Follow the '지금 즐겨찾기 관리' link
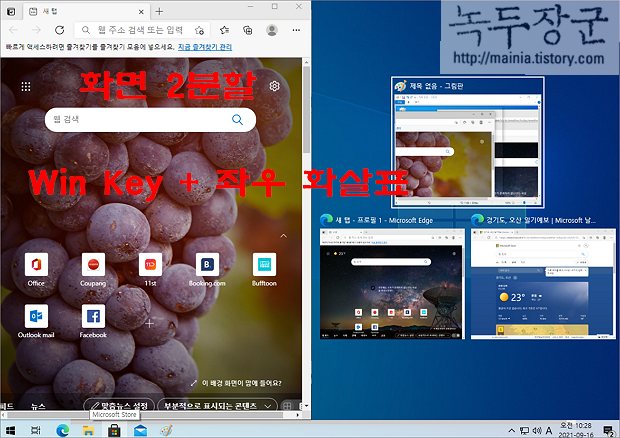This screenshot has width=620, height=438. pyautogui.click(x=205, y=47)
